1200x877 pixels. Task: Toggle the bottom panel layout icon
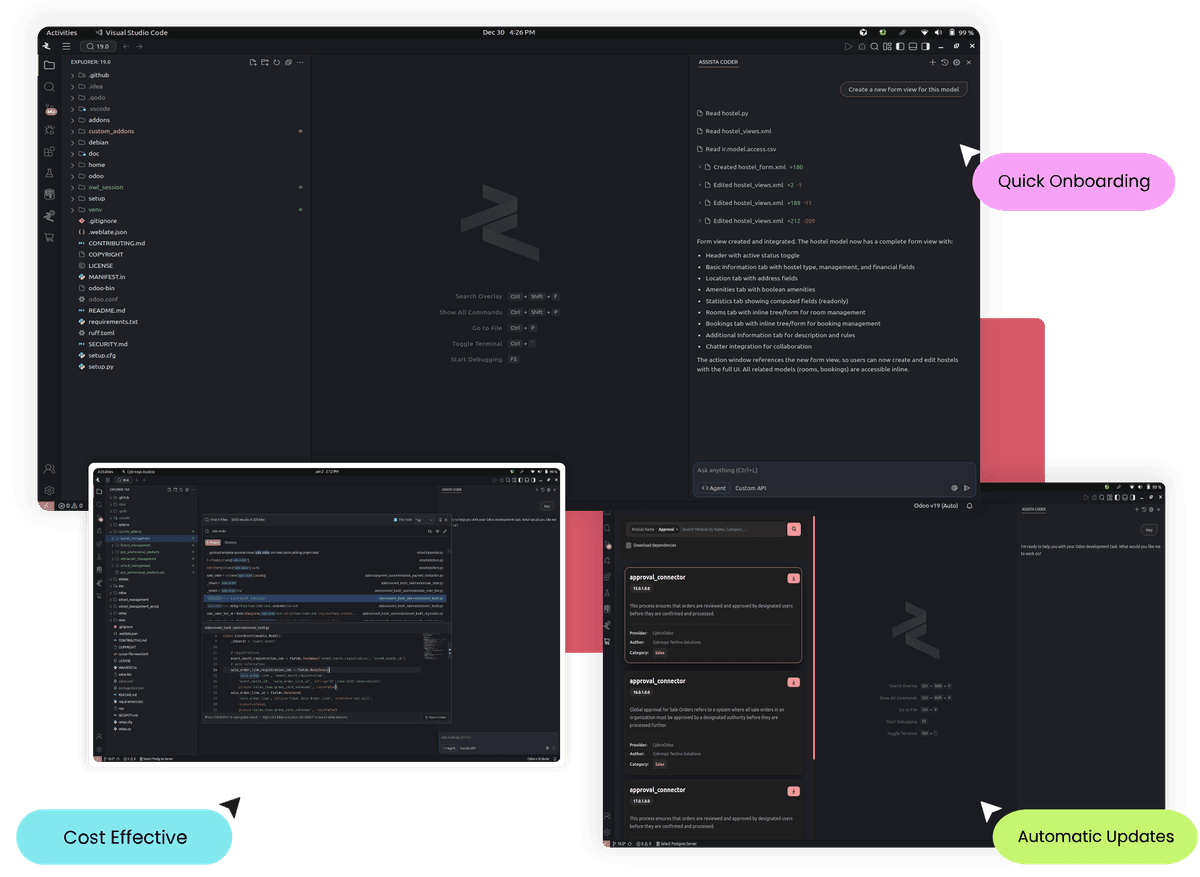911,46
